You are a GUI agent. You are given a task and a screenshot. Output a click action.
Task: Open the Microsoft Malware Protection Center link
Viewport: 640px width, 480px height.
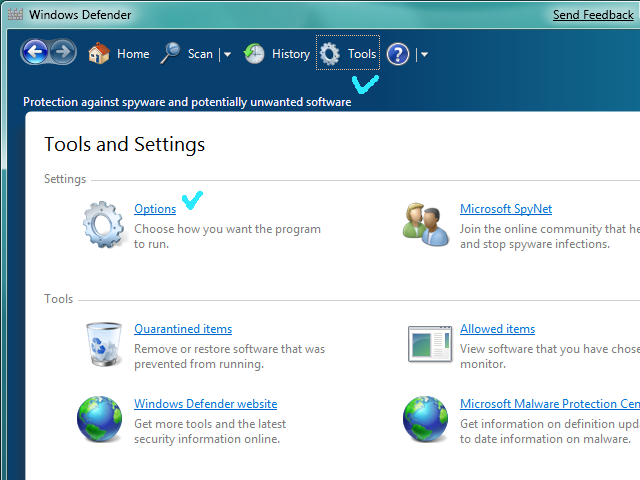point(550,404)
